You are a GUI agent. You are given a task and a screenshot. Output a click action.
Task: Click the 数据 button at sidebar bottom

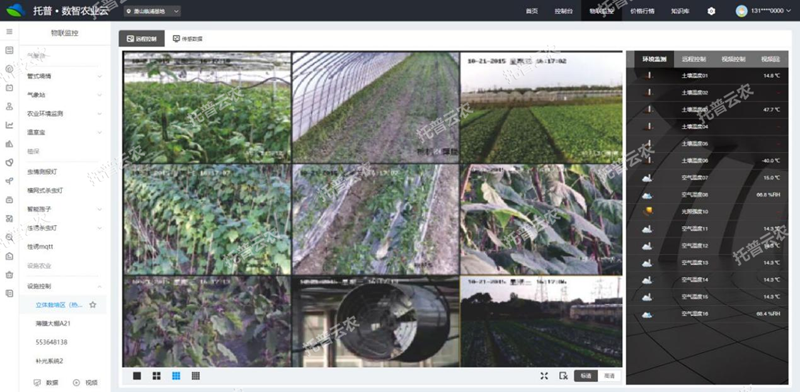(x=46, y=382)
